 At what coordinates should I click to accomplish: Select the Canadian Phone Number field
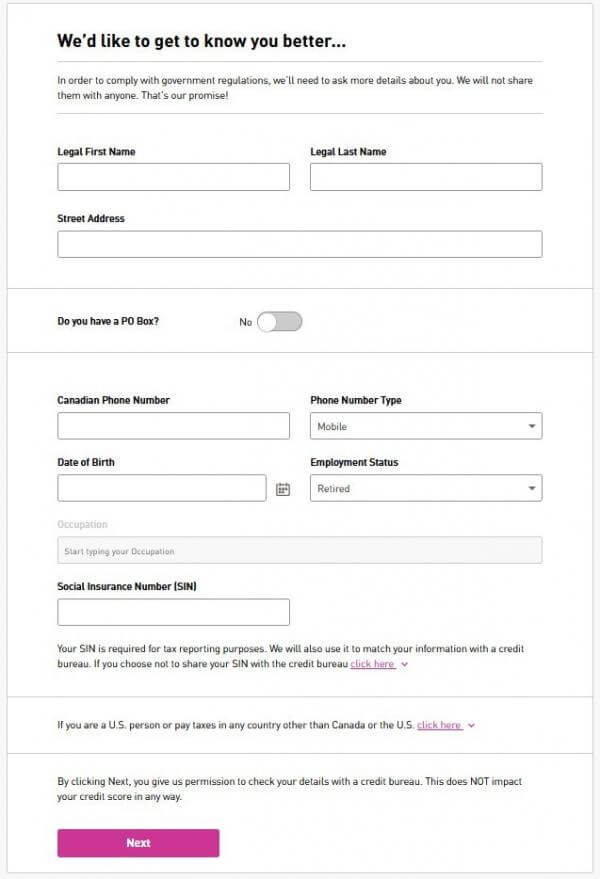pos(173,427)
